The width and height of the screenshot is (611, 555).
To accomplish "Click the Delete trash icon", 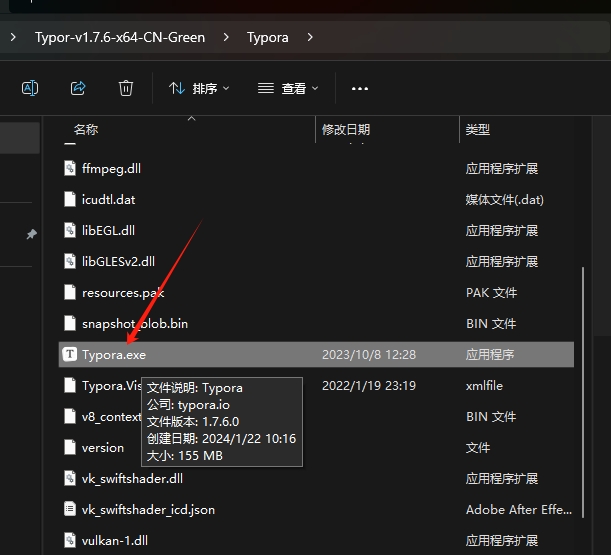I will [x=126, y=88].
